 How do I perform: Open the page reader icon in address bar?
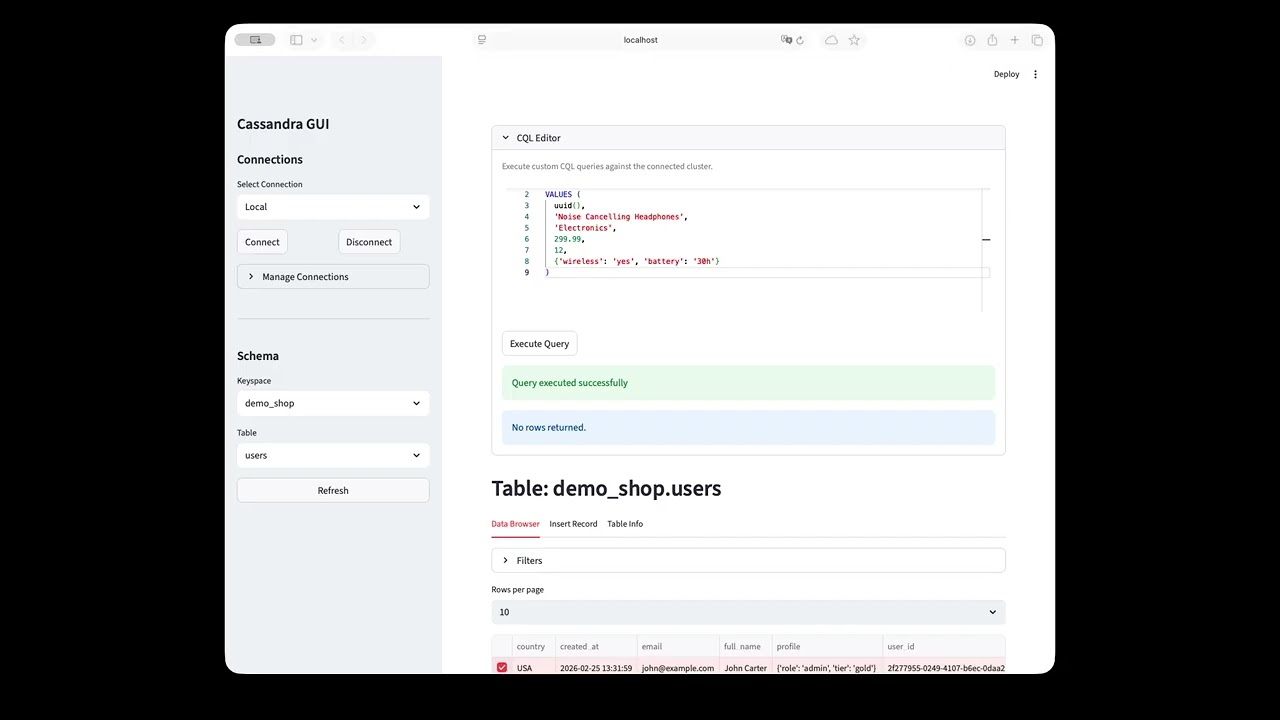coord(482,40)
